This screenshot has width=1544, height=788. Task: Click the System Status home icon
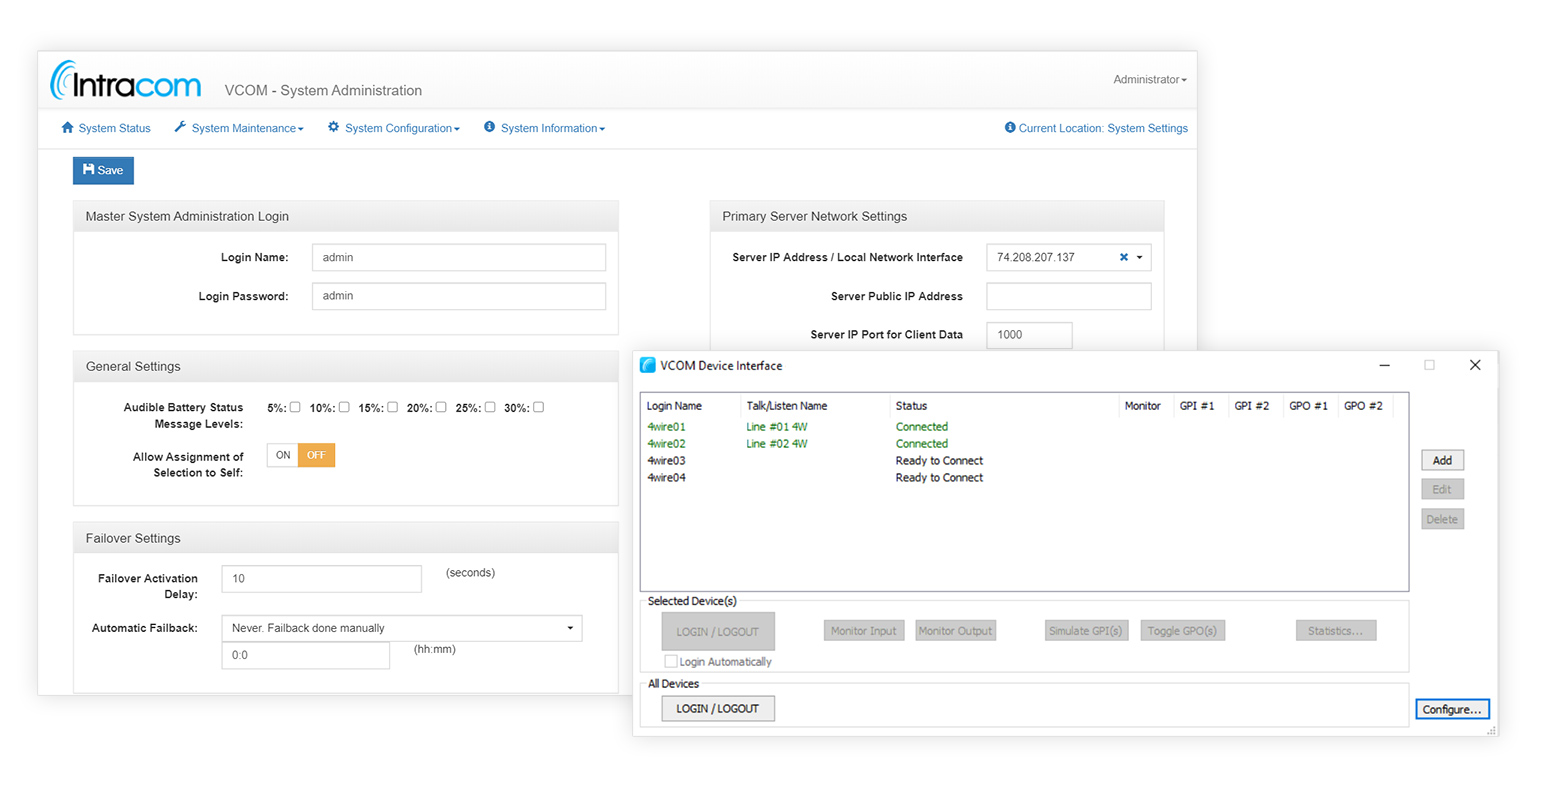(x=67, y=127)
